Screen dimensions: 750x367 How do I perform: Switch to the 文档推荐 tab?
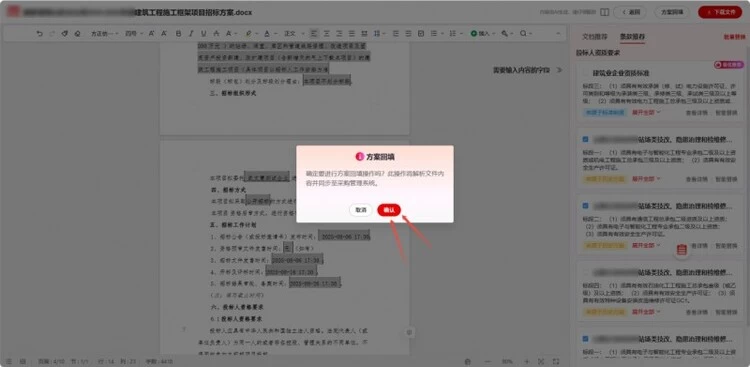[595, 37]
